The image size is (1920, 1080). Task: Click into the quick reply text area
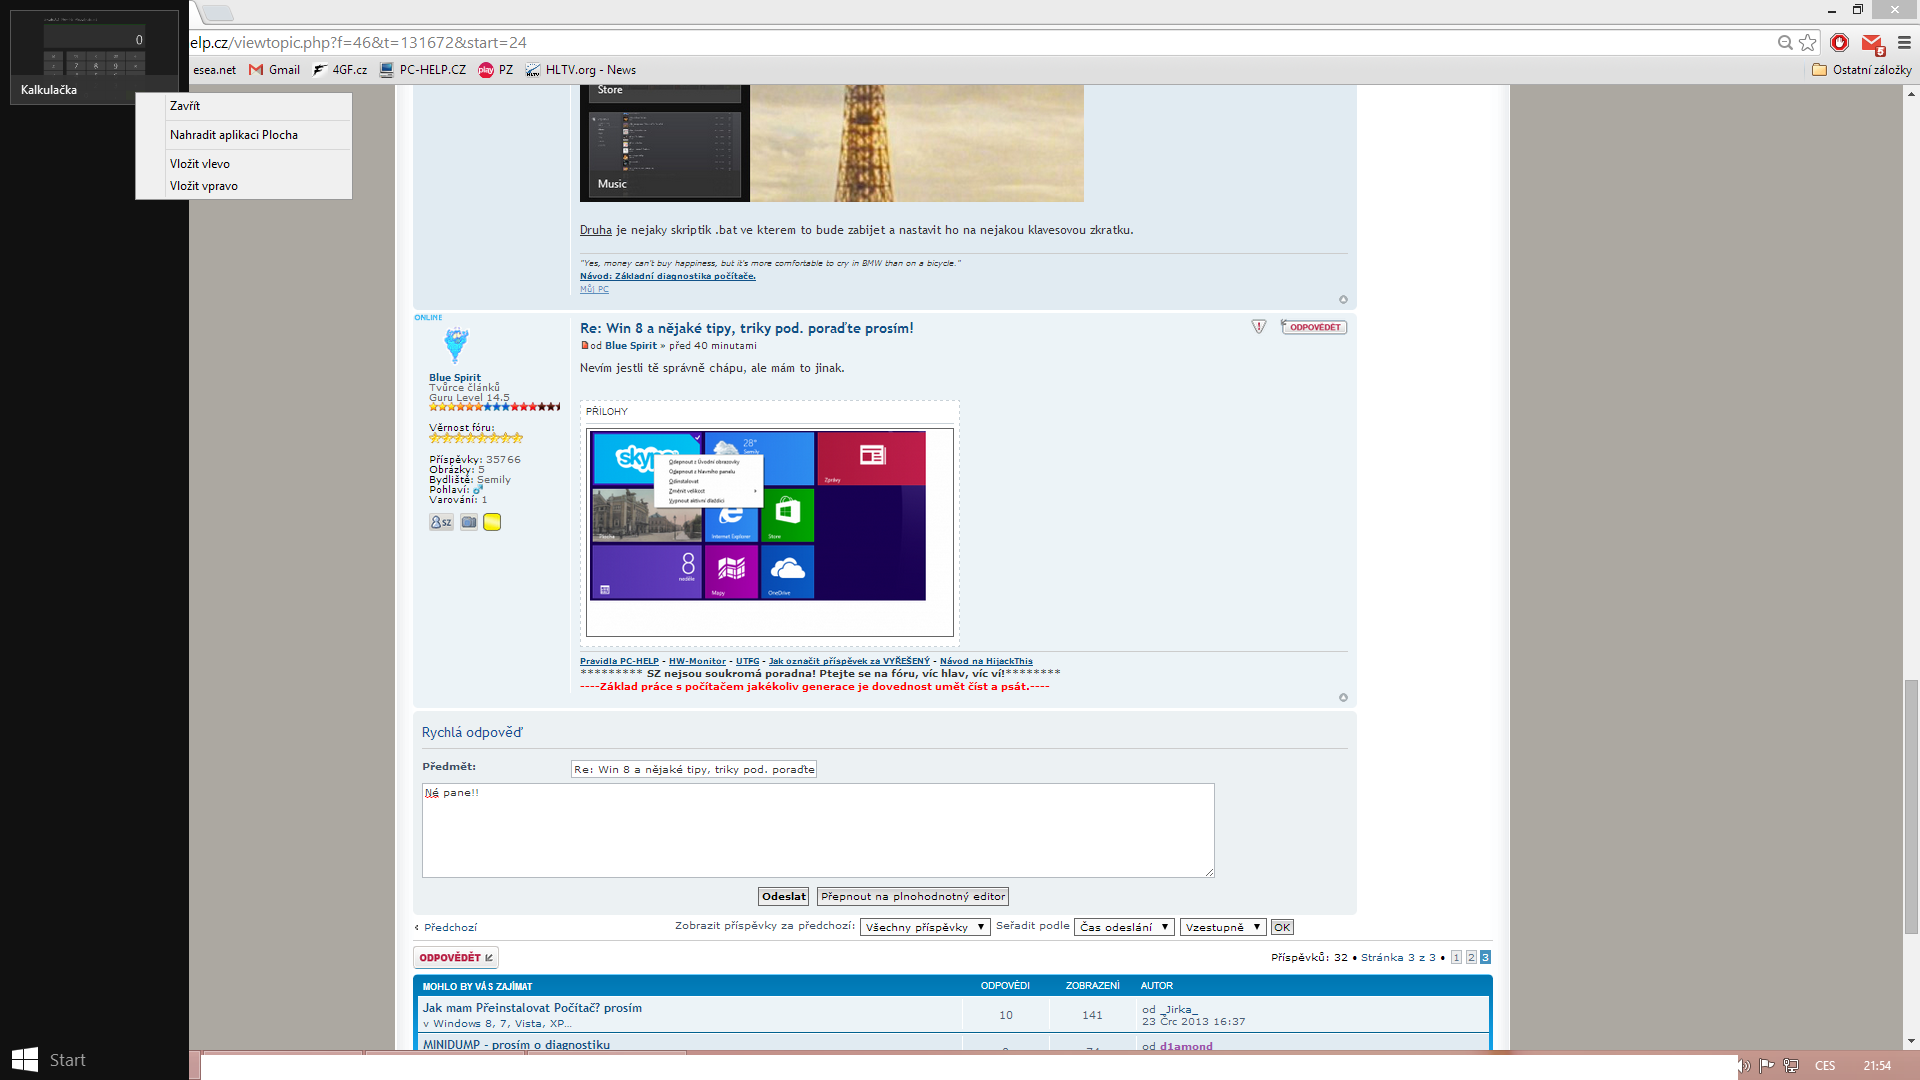pos(817,830)
